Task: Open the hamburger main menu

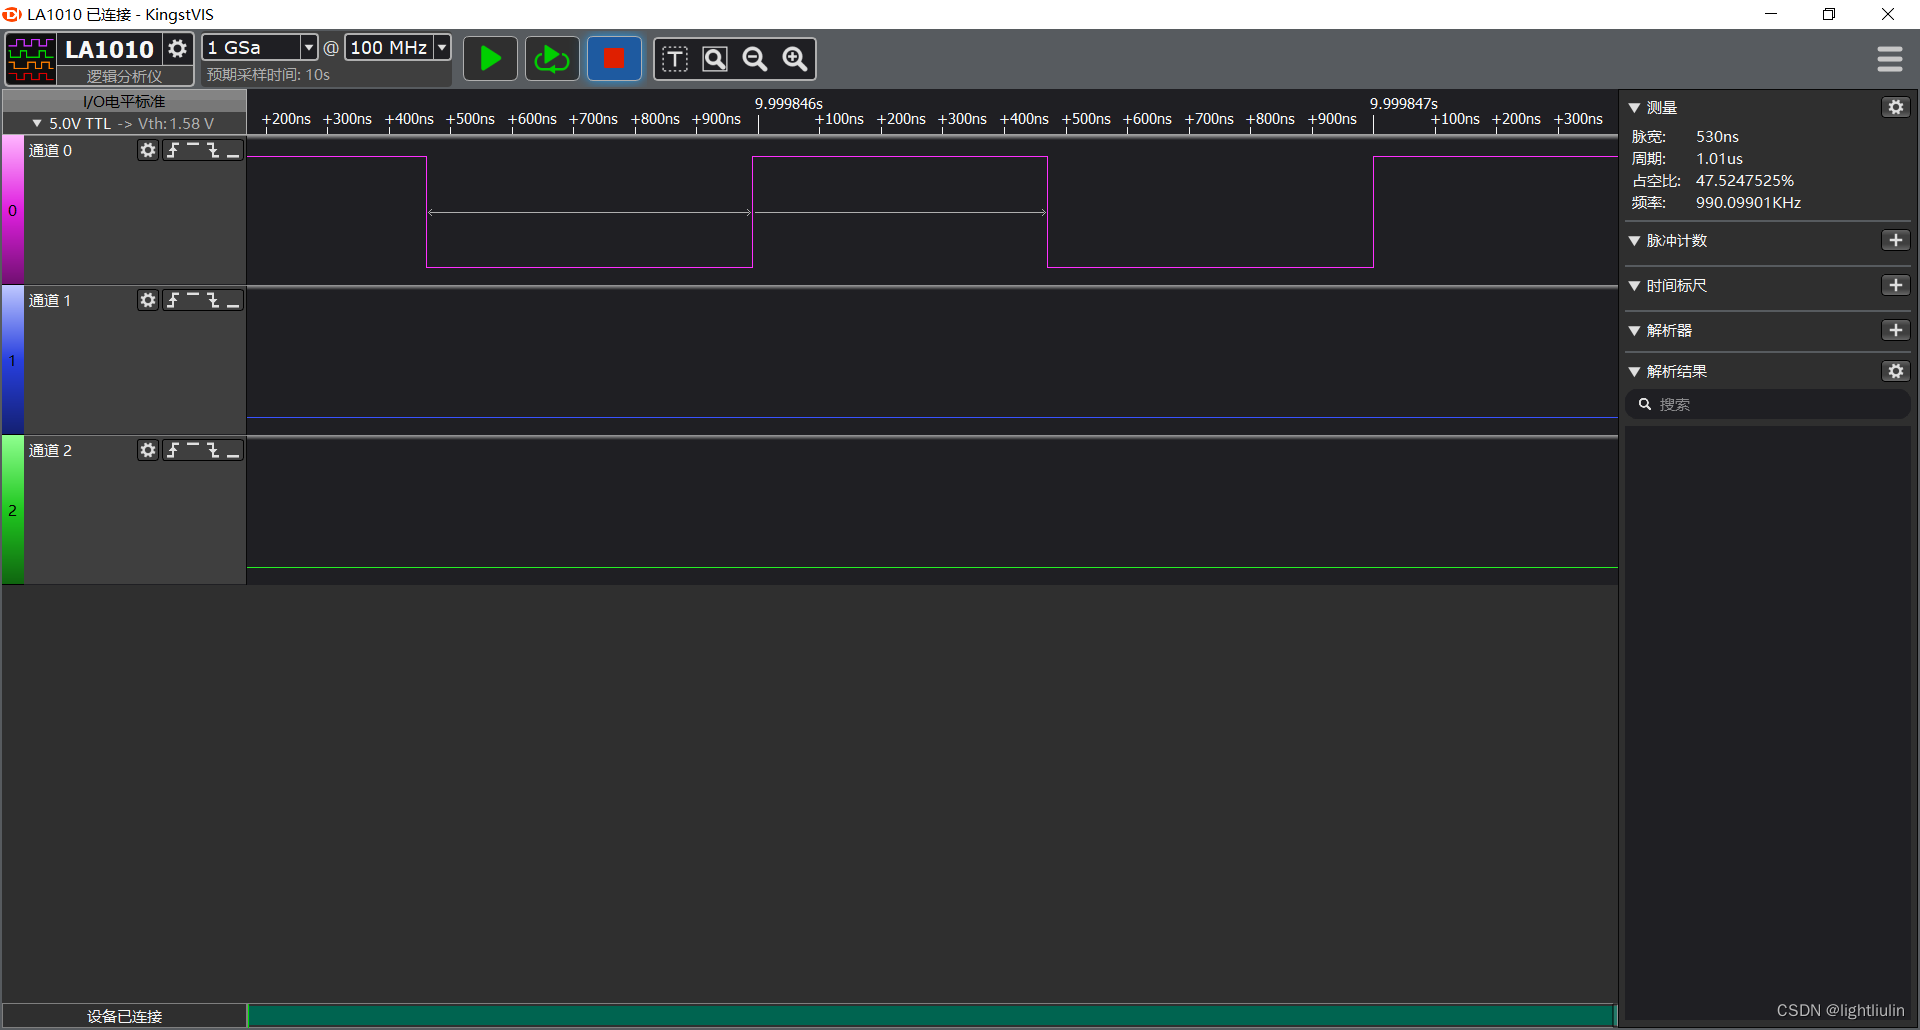Action: click(1889, 59)
